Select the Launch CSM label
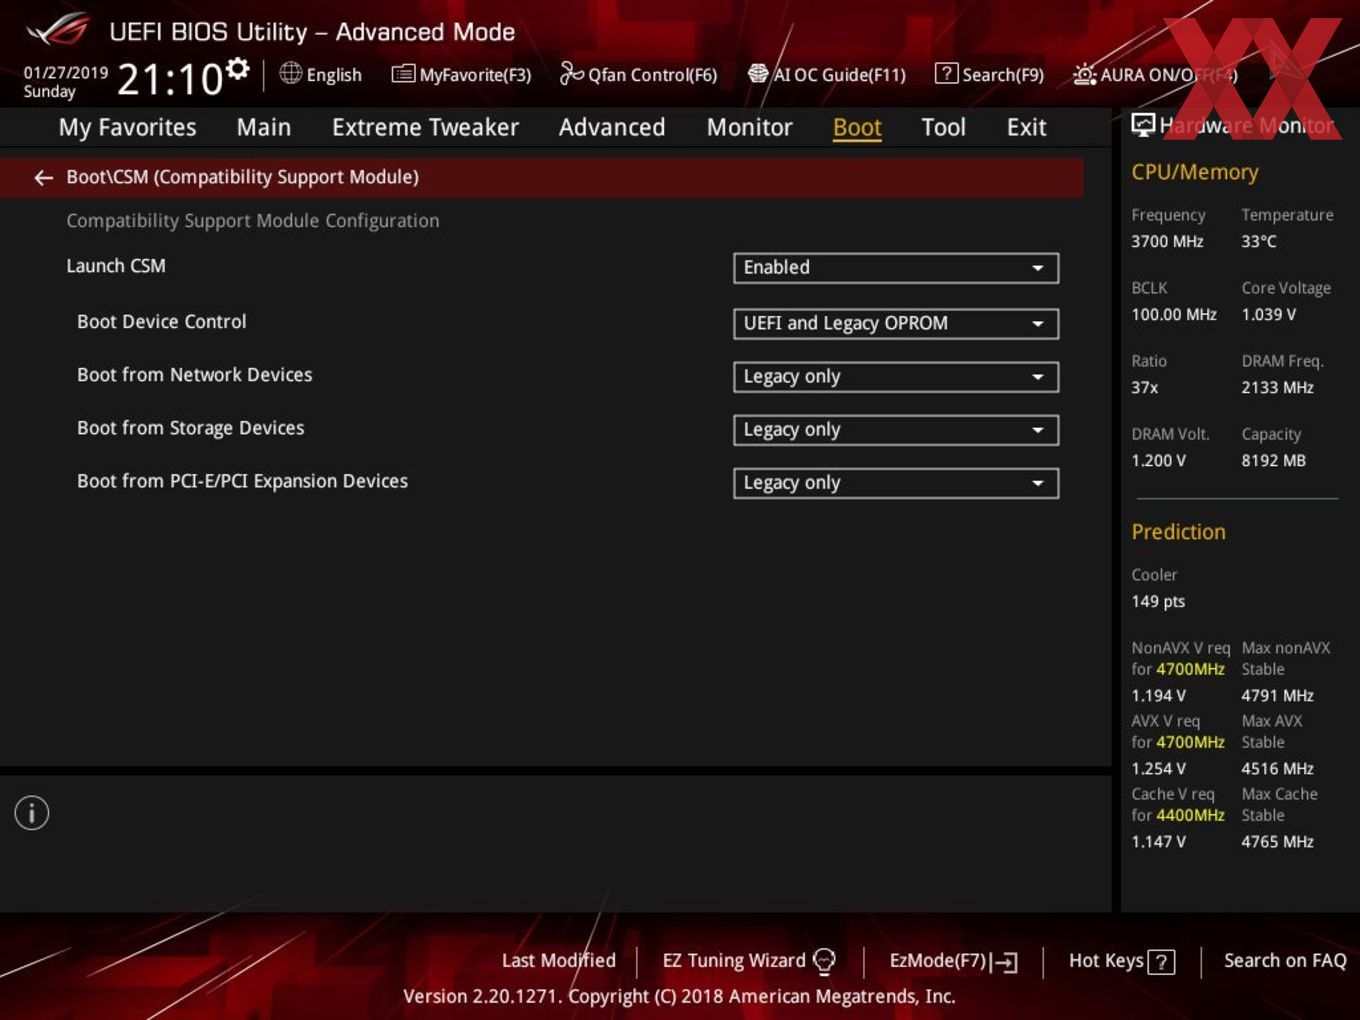This screenshot has width=1360, height=1020. pyautogui.click(x=116, y=266)
